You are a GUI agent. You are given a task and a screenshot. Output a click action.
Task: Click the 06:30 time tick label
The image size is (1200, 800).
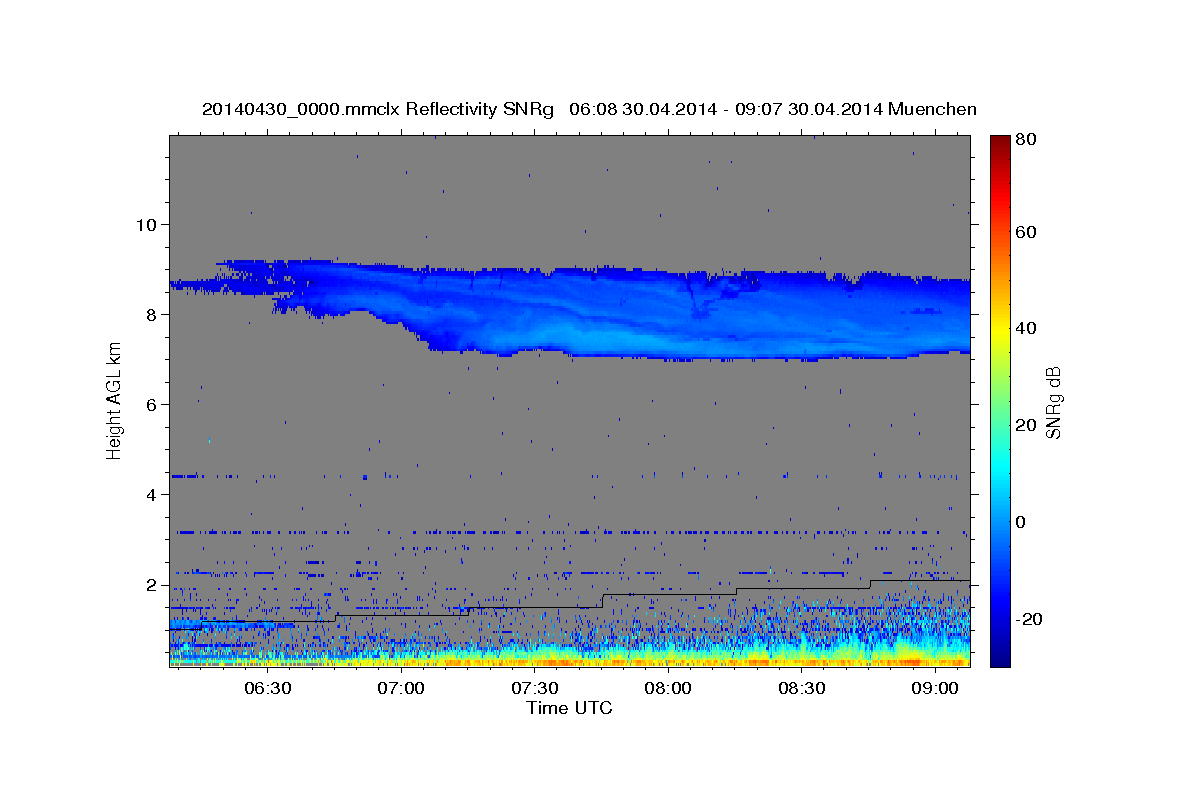click(268, 689)
